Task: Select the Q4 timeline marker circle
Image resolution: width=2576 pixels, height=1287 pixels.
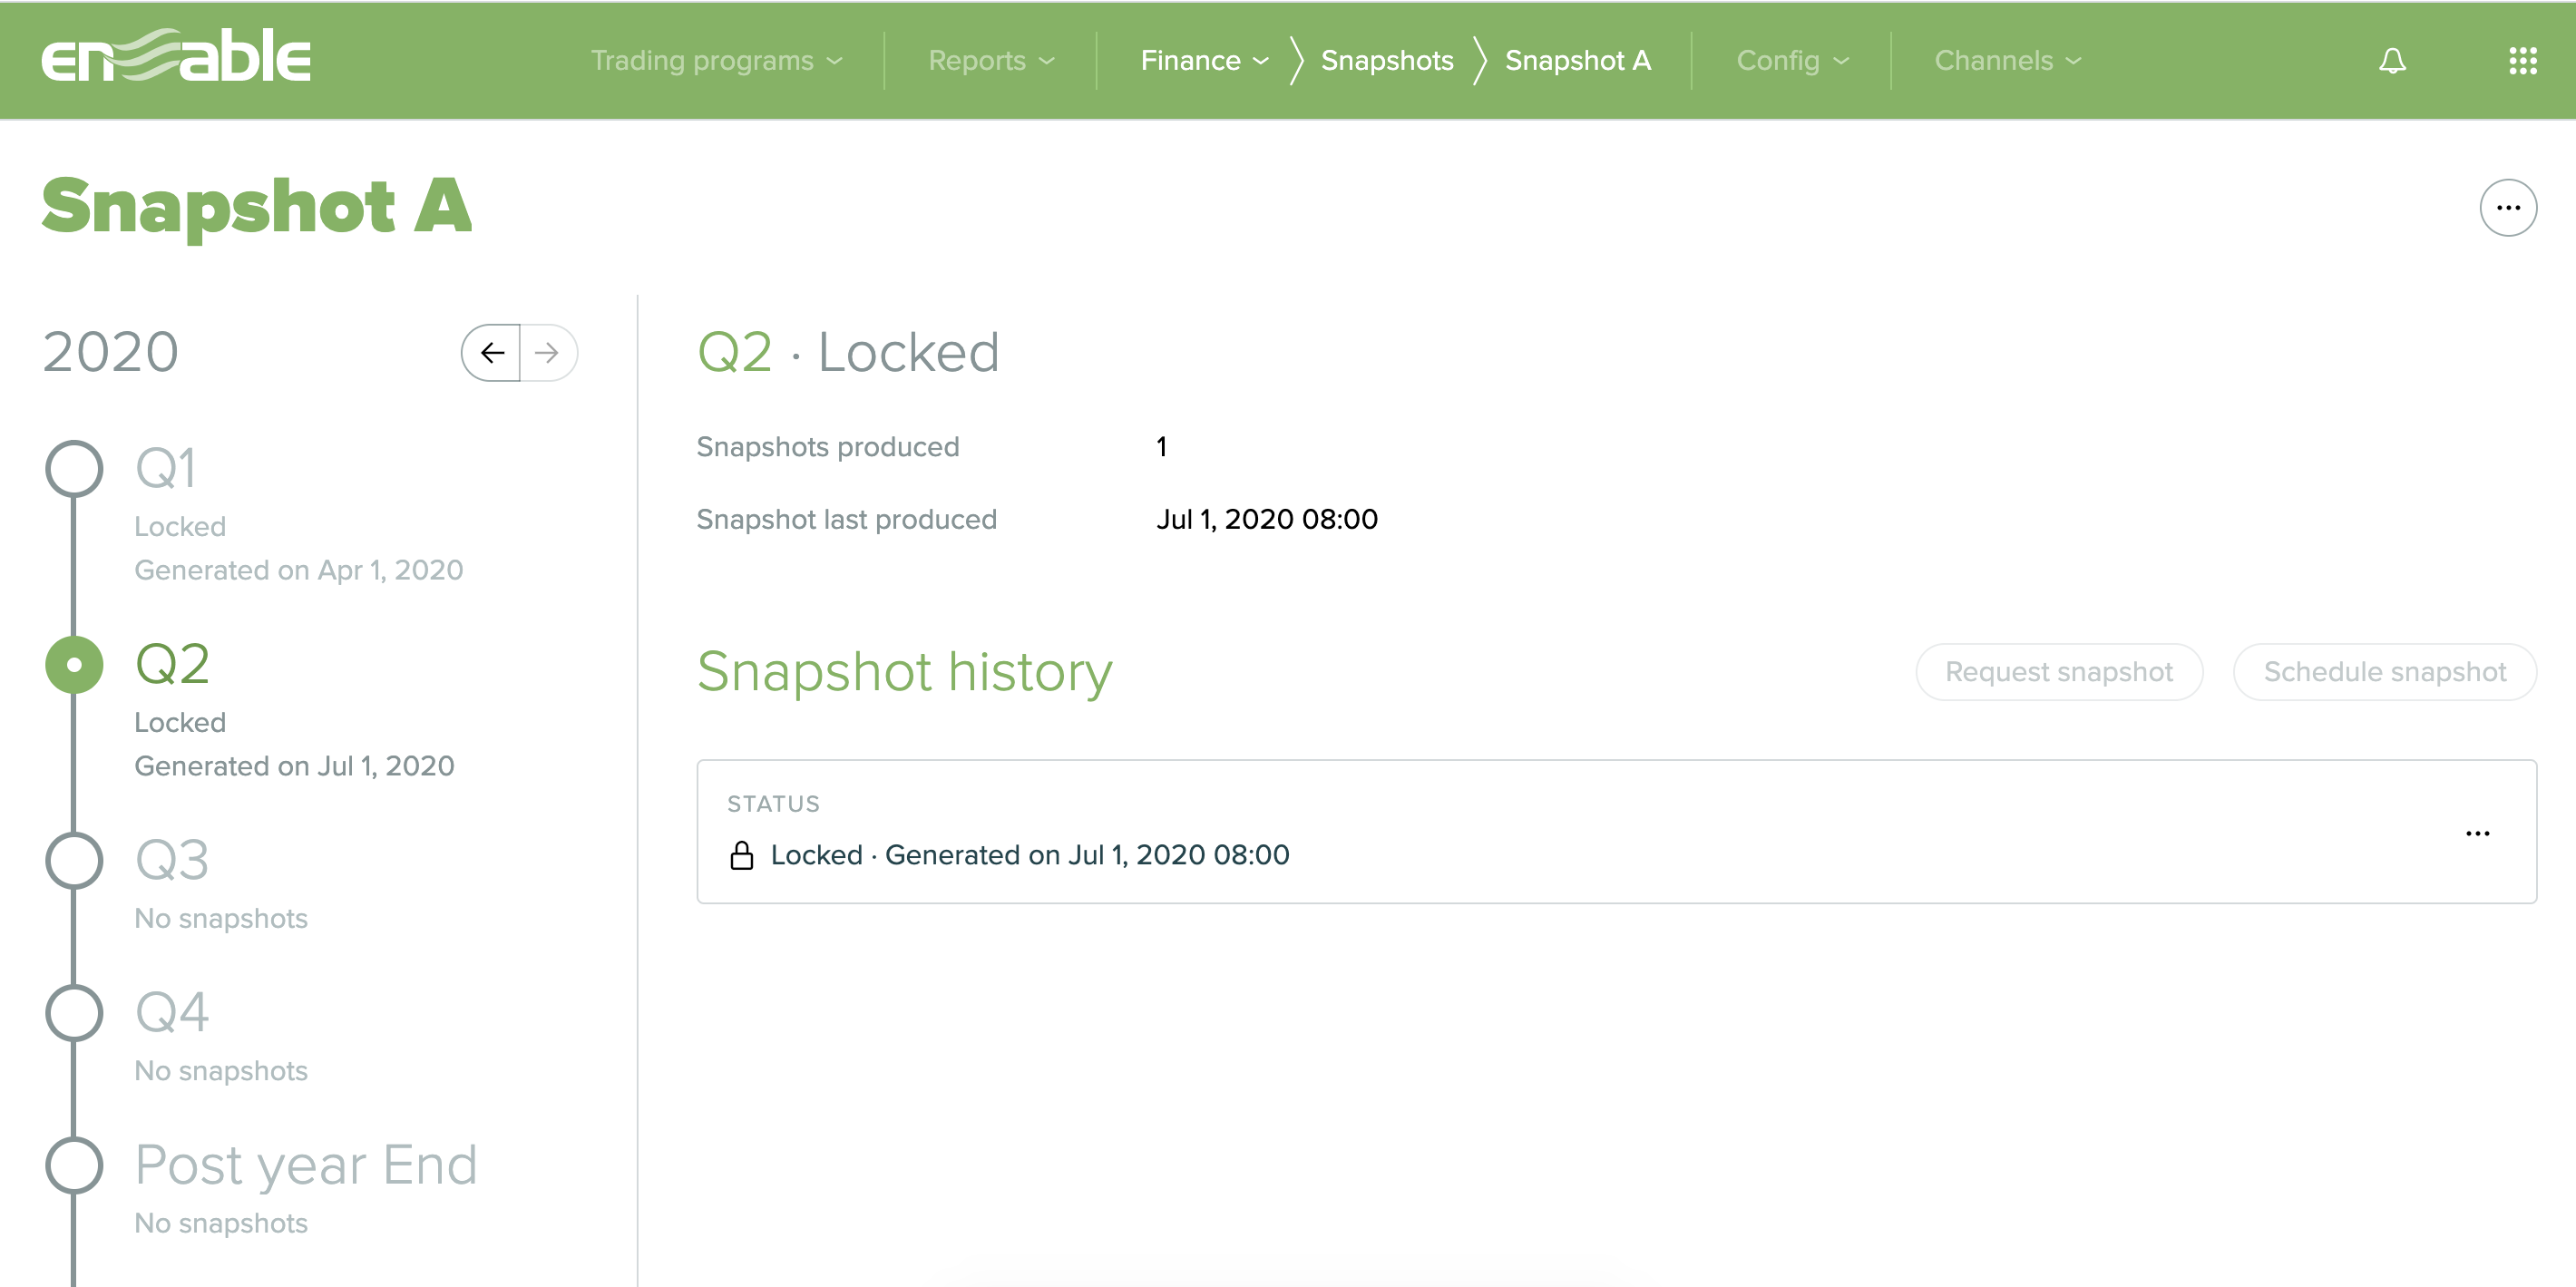Action: point(75,1011)
